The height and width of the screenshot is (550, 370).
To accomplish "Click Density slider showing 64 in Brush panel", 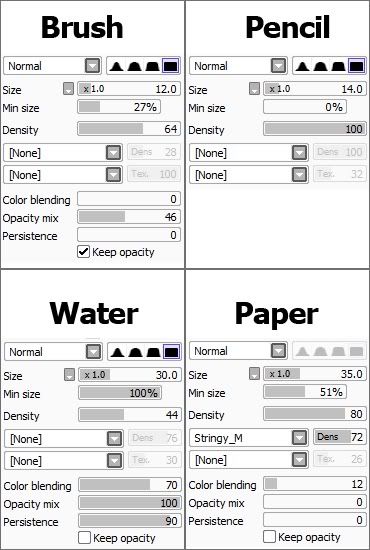I will click(129, 129).
